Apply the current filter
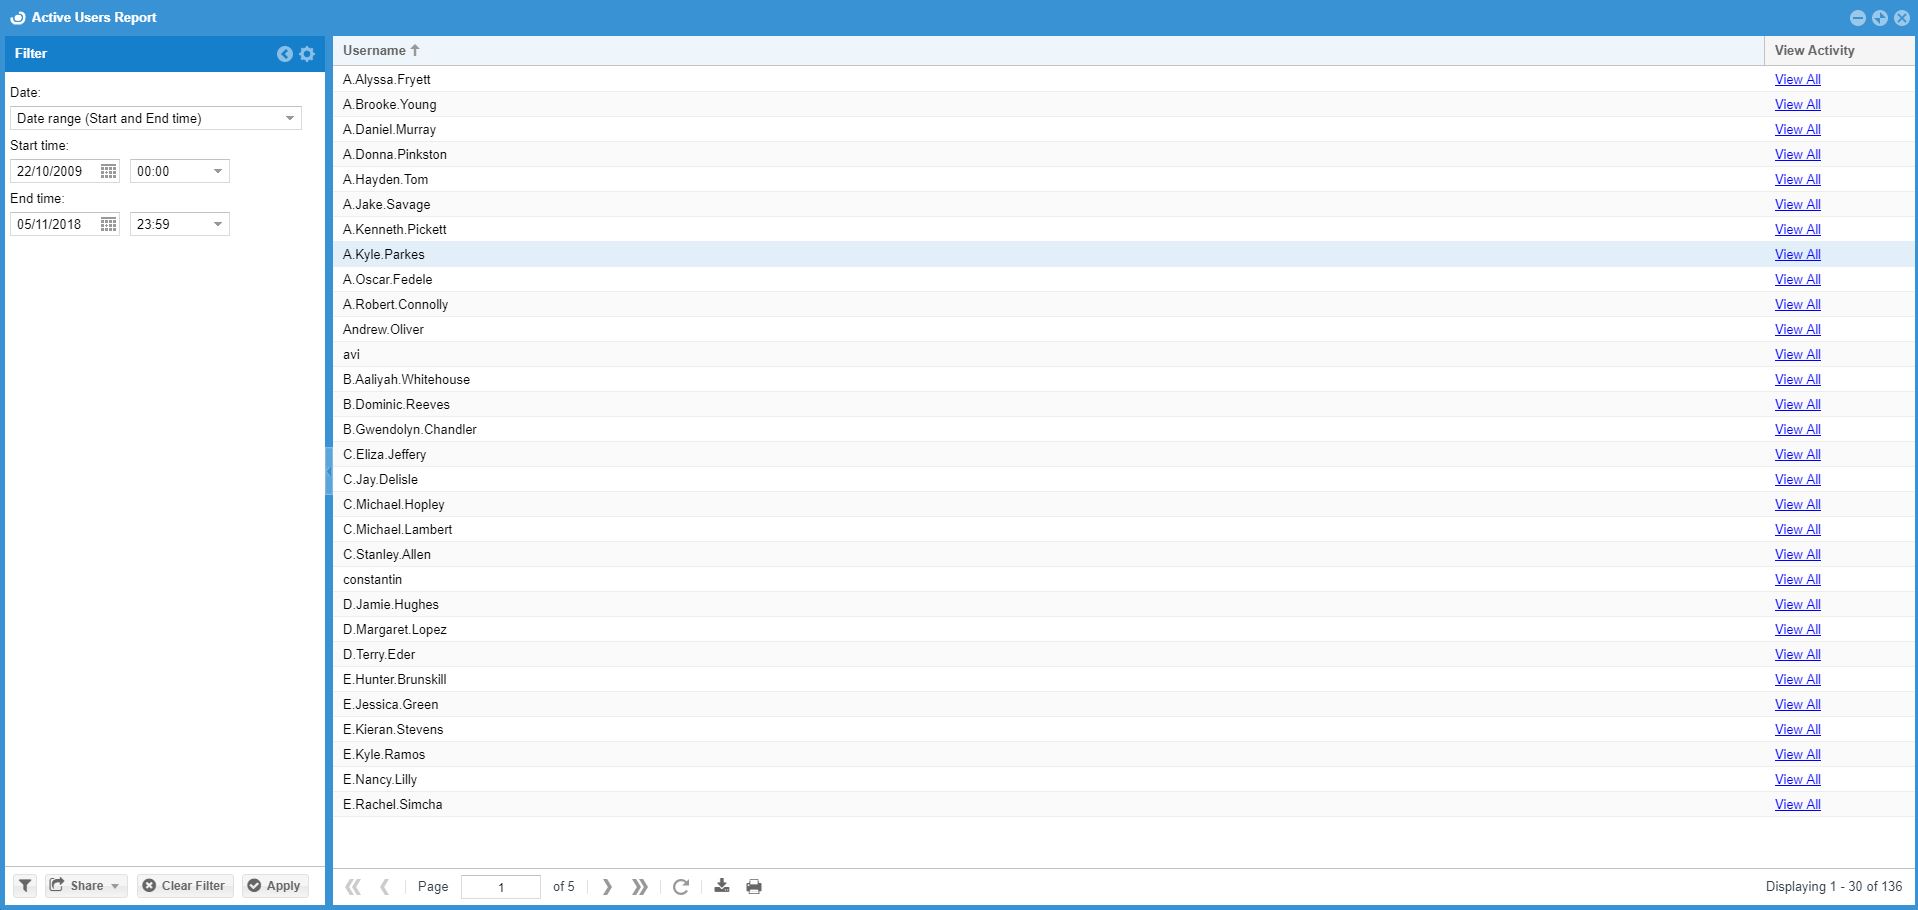 [x=274, y=885]
